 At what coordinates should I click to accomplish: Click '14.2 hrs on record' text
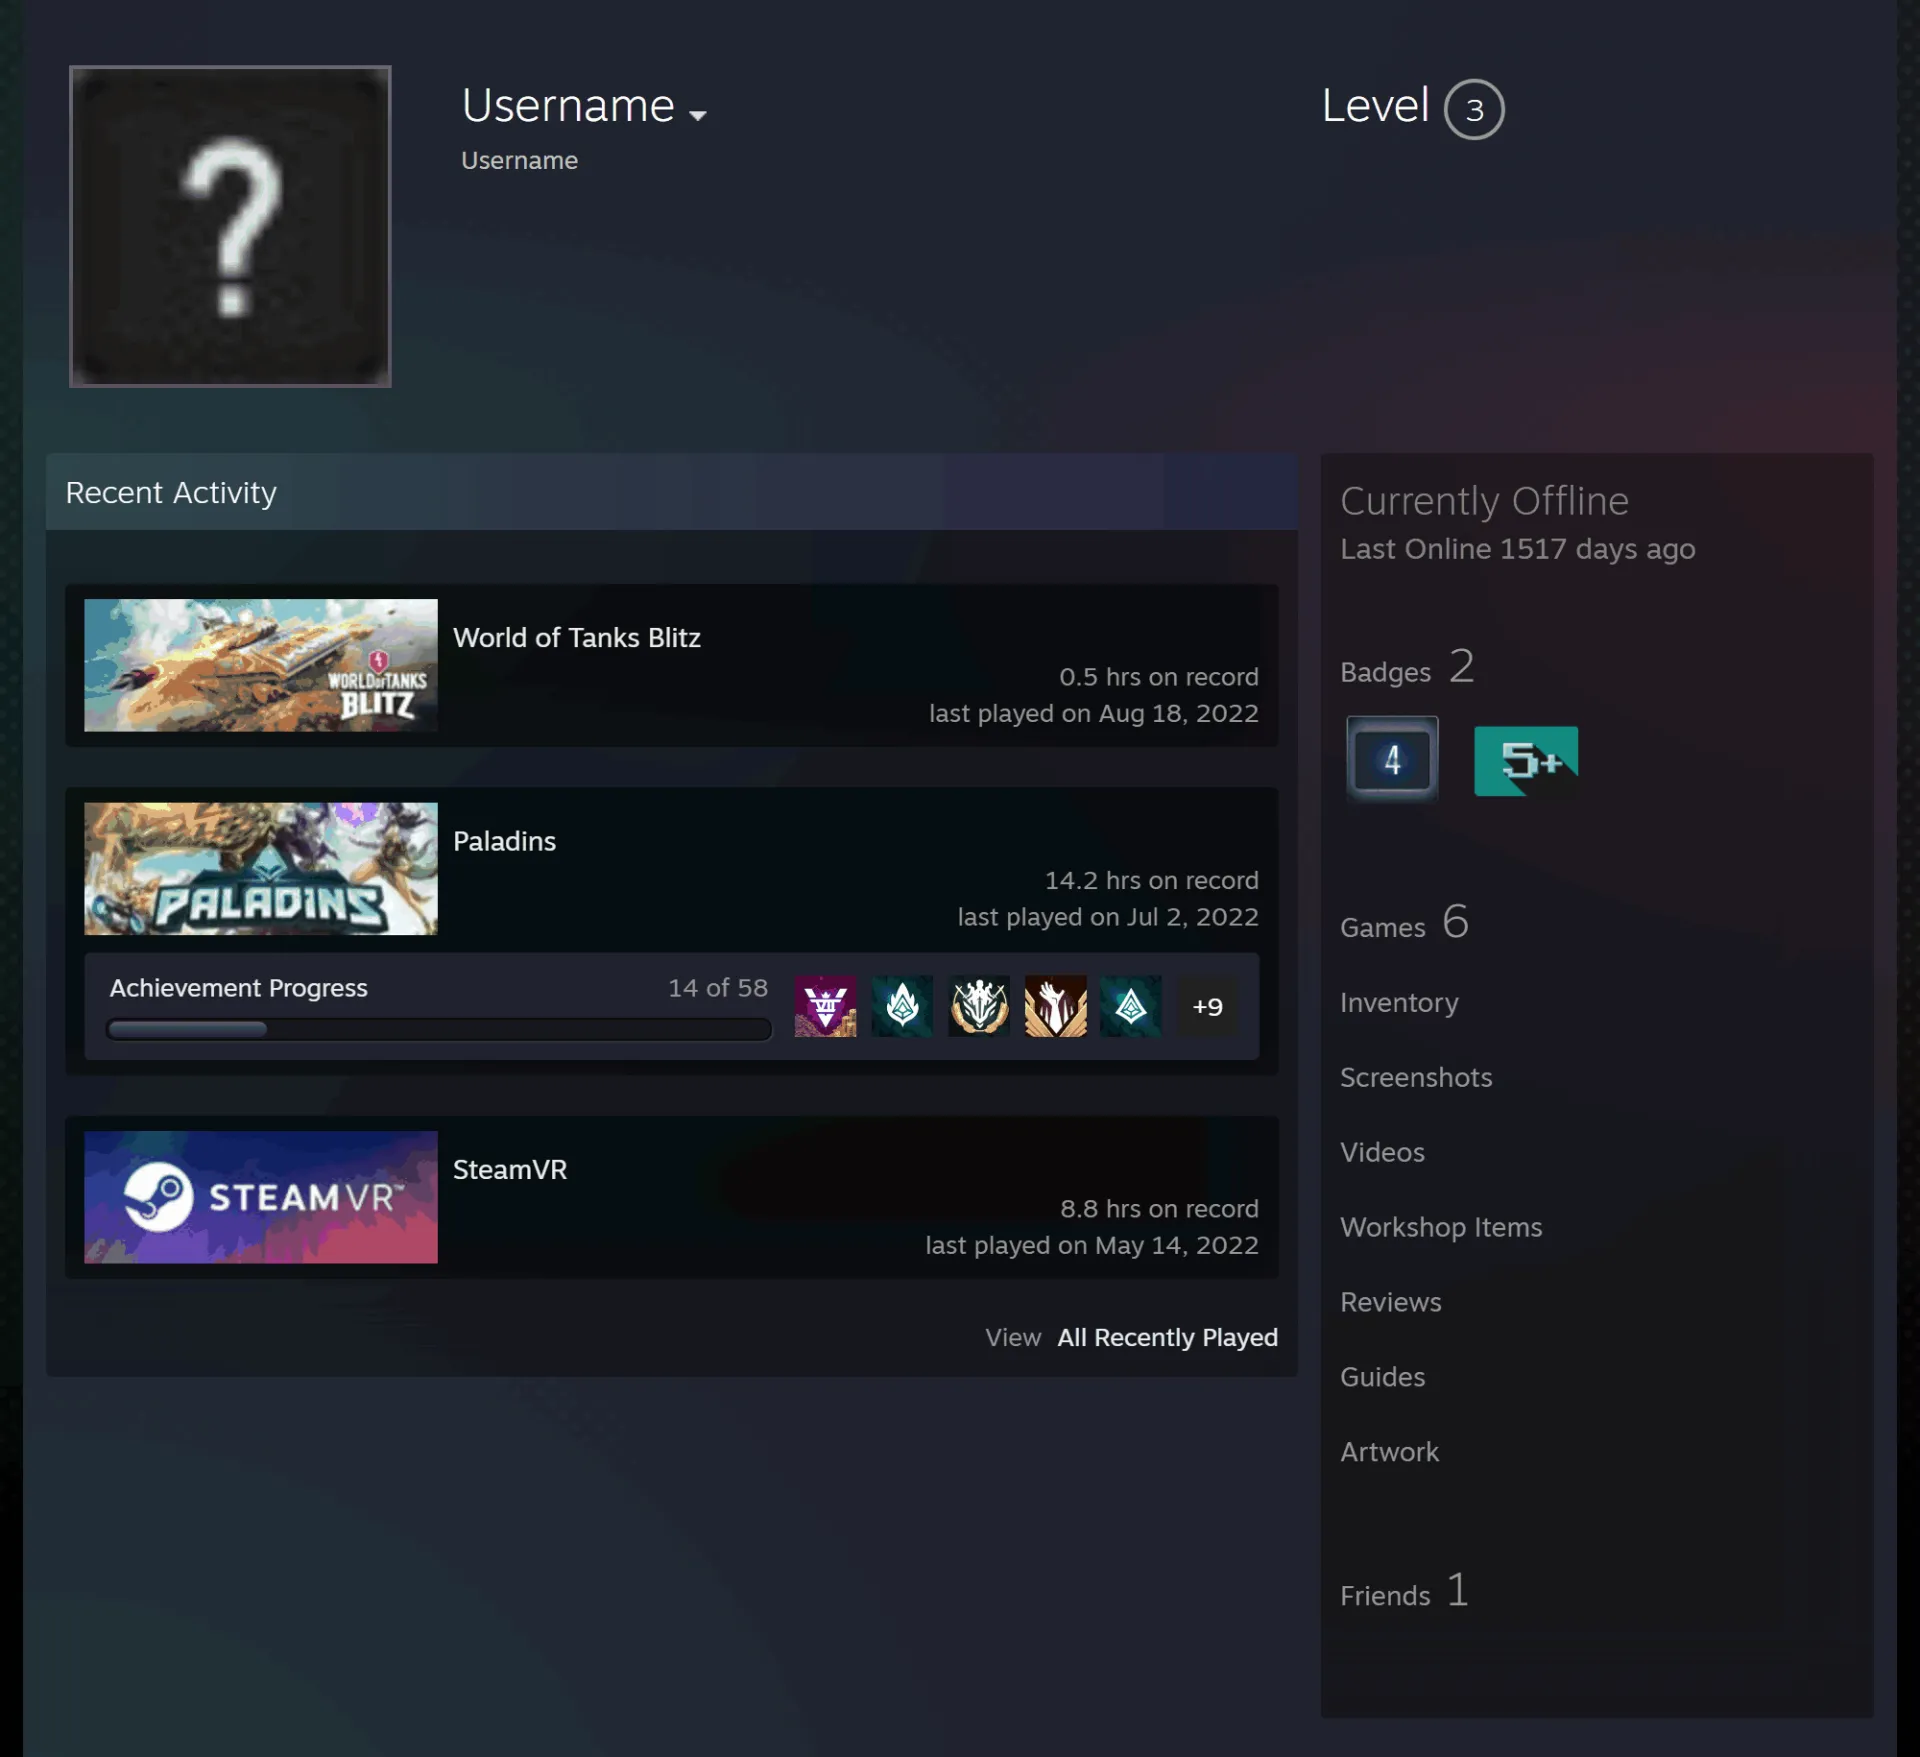1151,880
